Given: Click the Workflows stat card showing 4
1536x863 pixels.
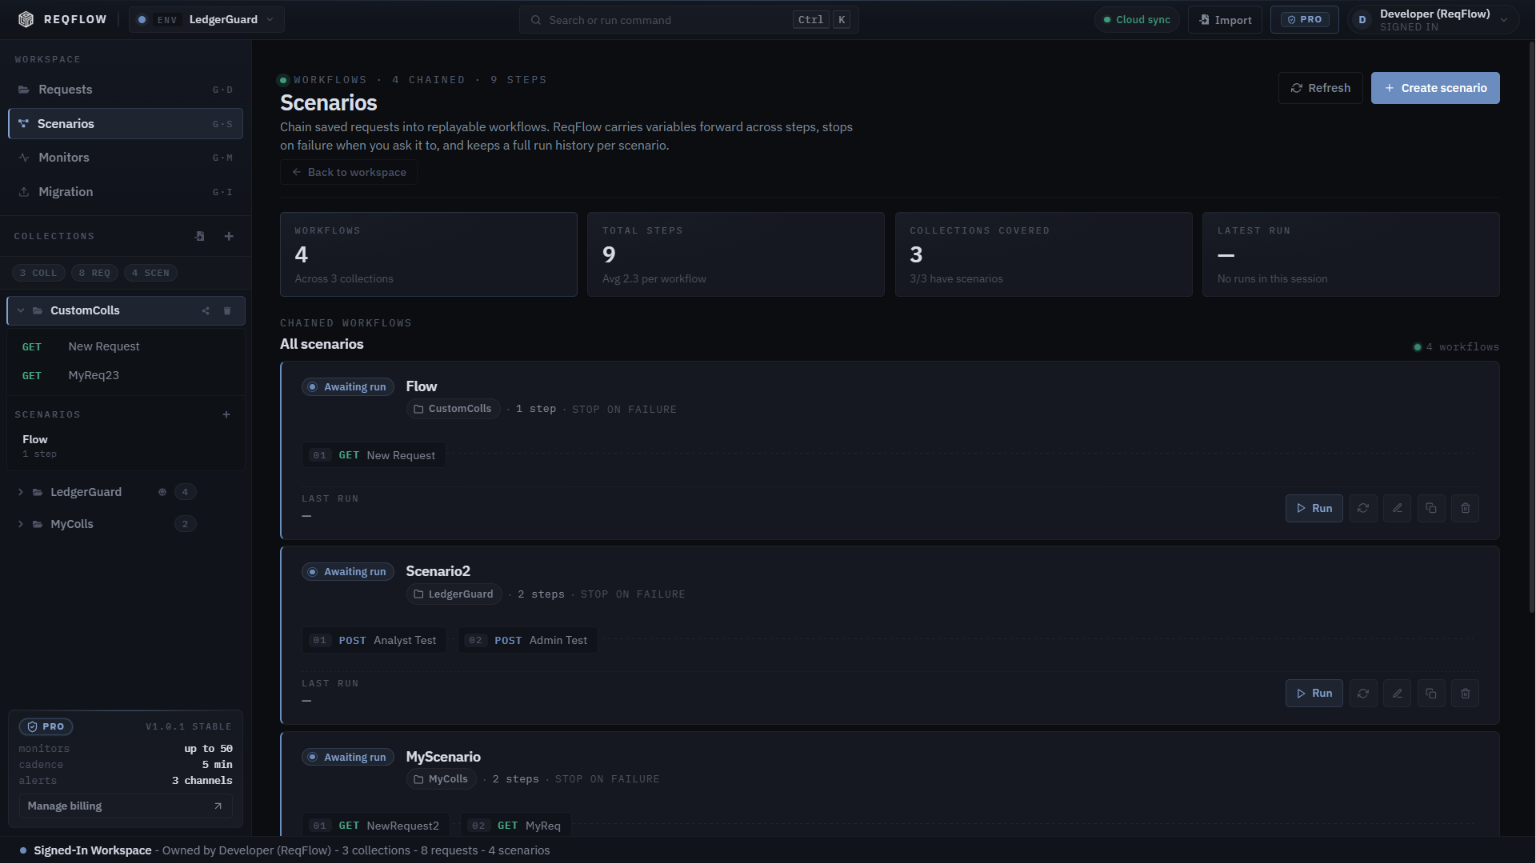Looking at the screenshot, I should [x=429, y=254].
